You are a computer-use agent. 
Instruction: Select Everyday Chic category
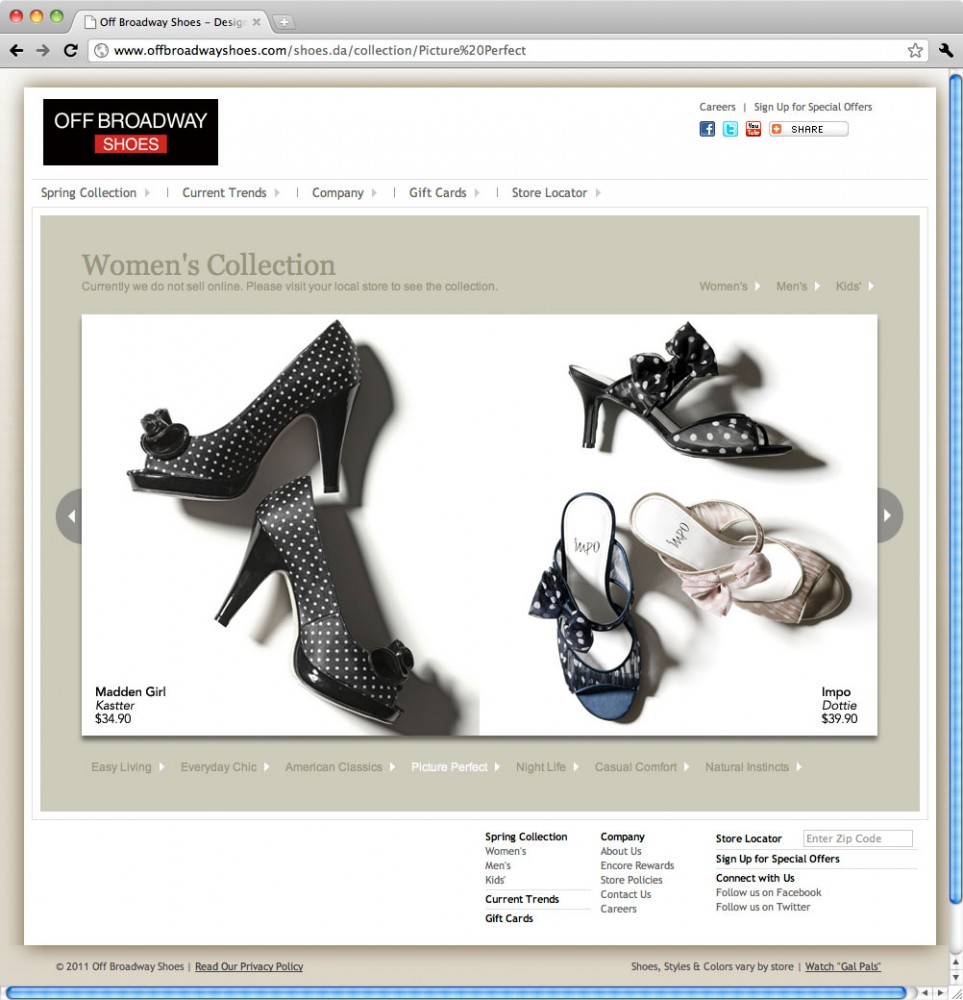pos(219,767)
